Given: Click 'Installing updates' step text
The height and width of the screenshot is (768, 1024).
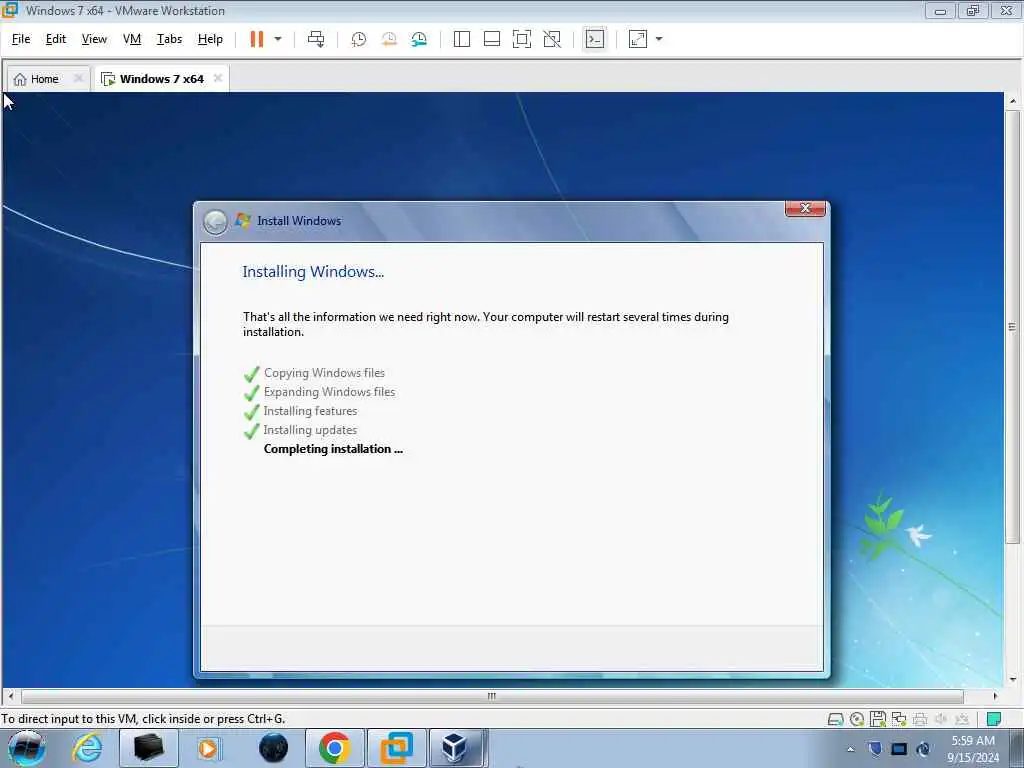Looking at the screenshot, I should [x=310, y=430].
